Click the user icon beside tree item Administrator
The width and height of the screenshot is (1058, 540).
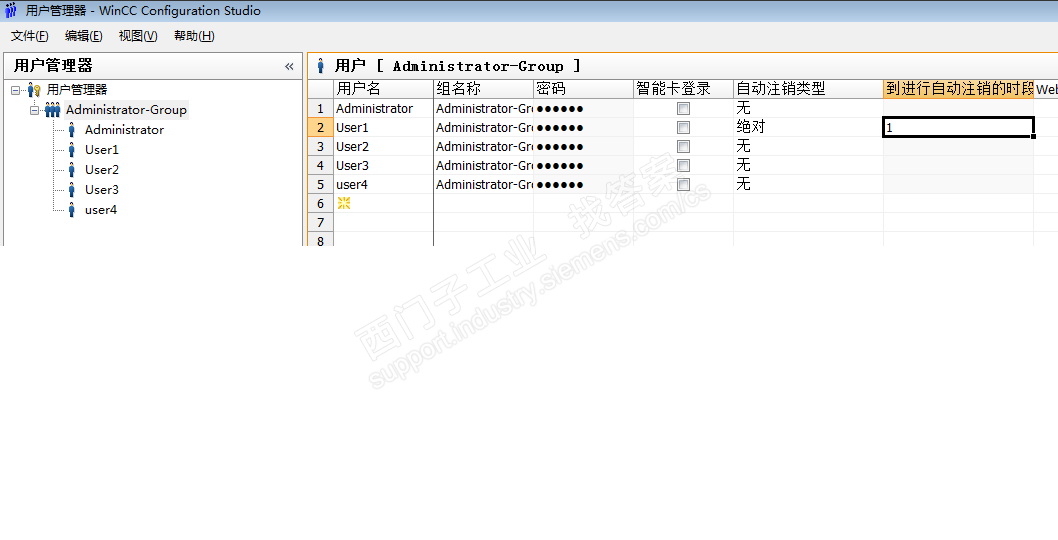(72, 130)
